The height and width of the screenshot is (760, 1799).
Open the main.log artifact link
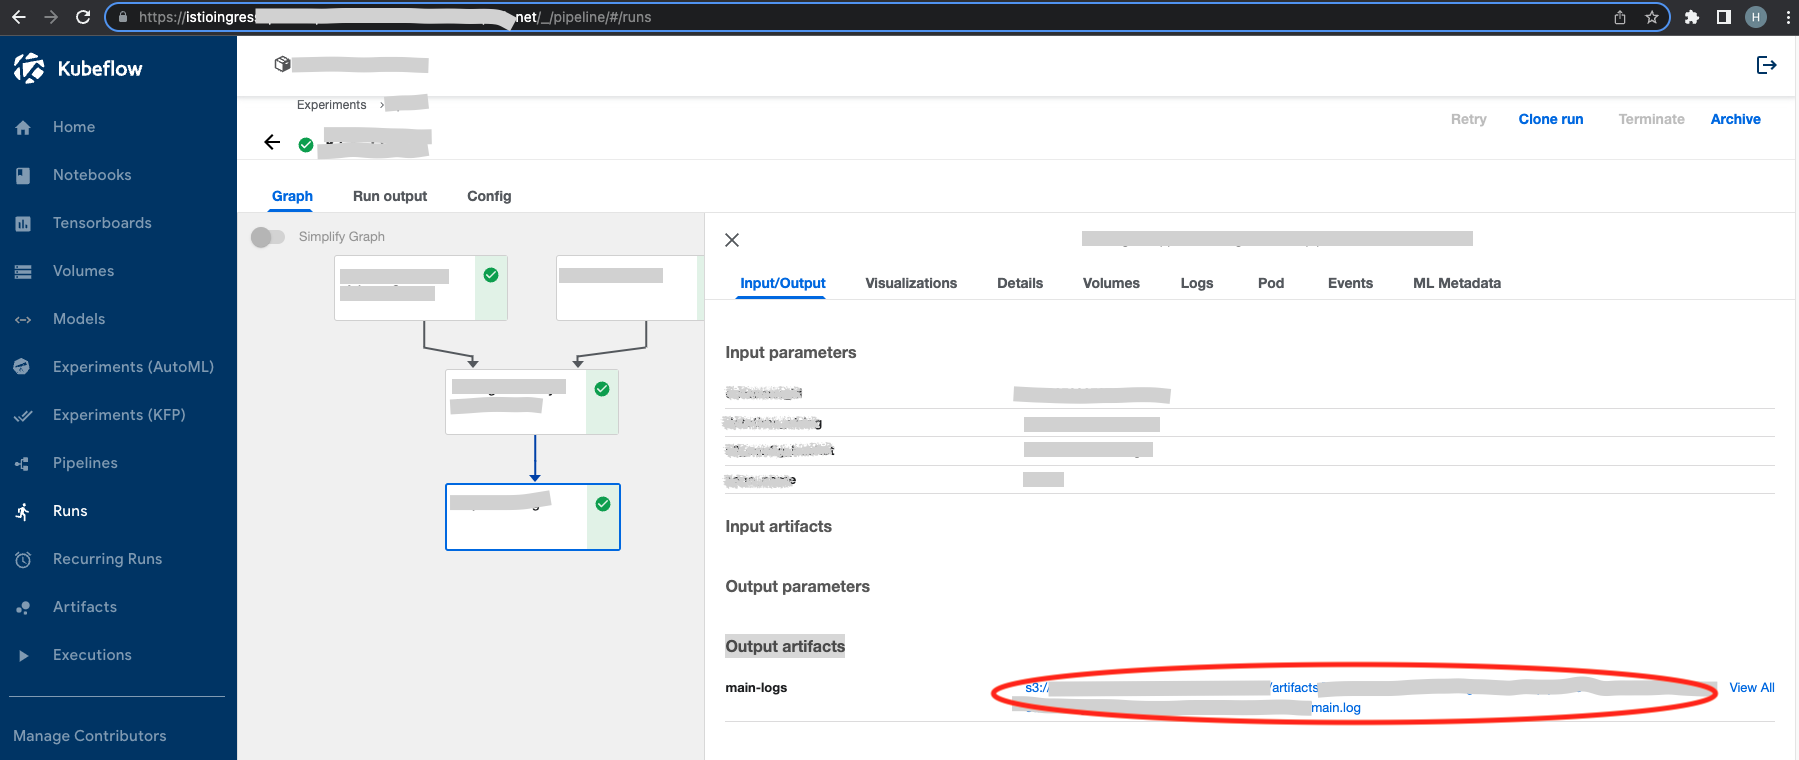[x=1336, y=708]
